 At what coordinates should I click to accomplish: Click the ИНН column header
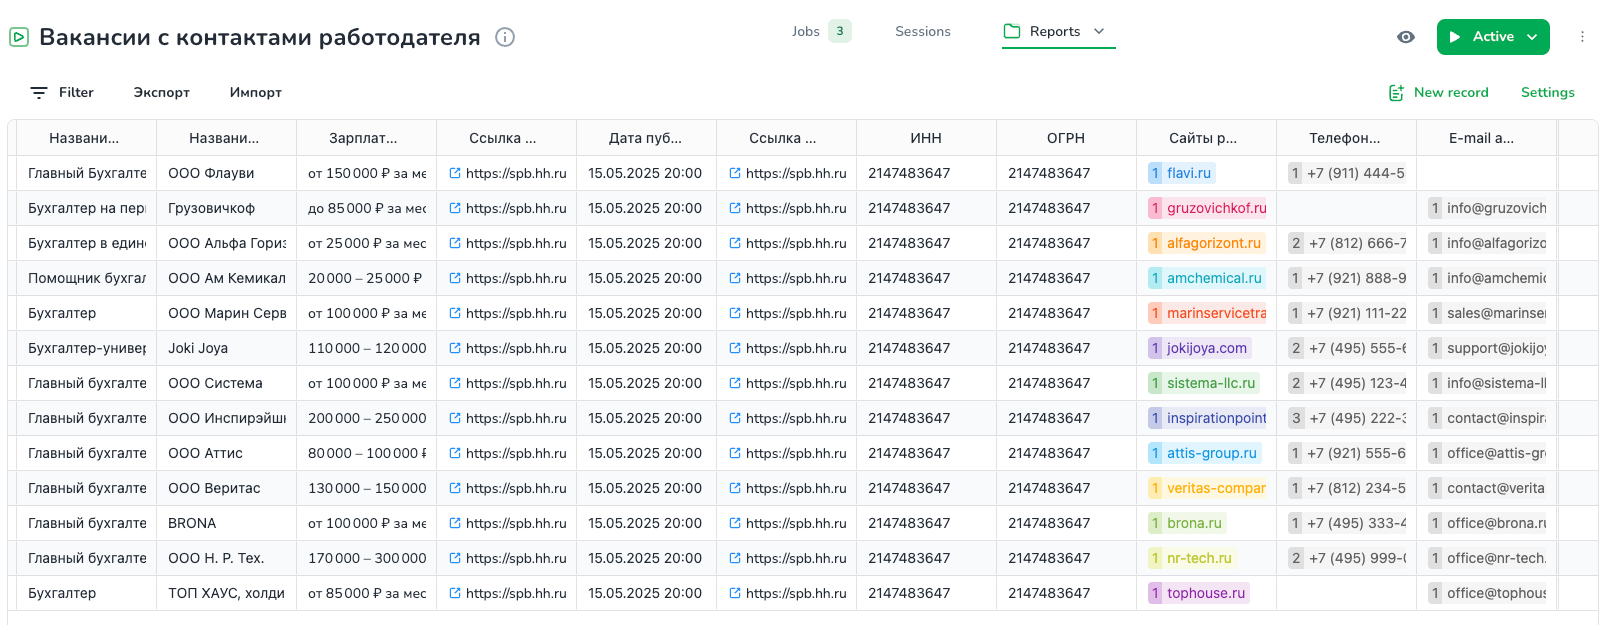point(926,138)
